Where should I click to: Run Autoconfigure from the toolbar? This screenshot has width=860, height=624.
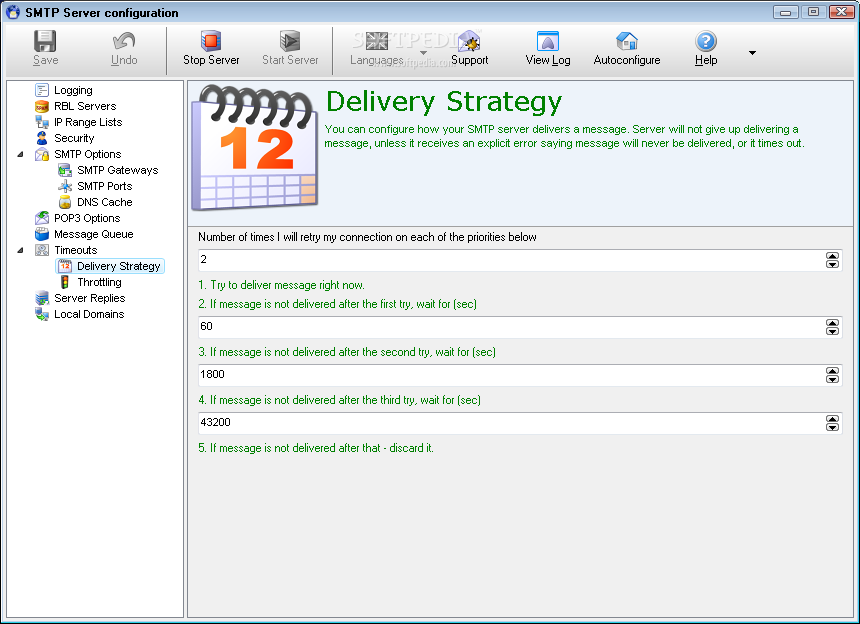627,49
